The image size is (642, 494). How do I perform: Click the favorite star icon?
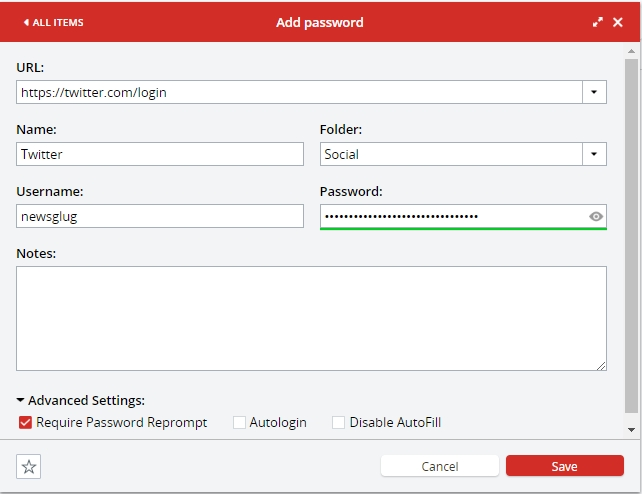point(28,466)
